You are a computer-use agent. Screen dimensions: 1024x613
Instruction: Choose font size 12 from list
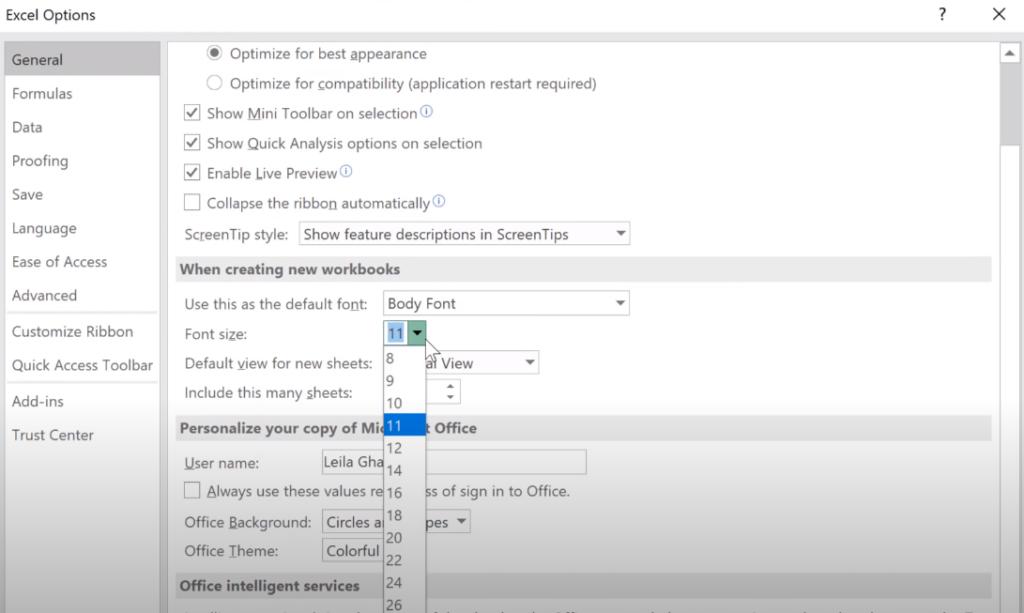pos(404,448)
